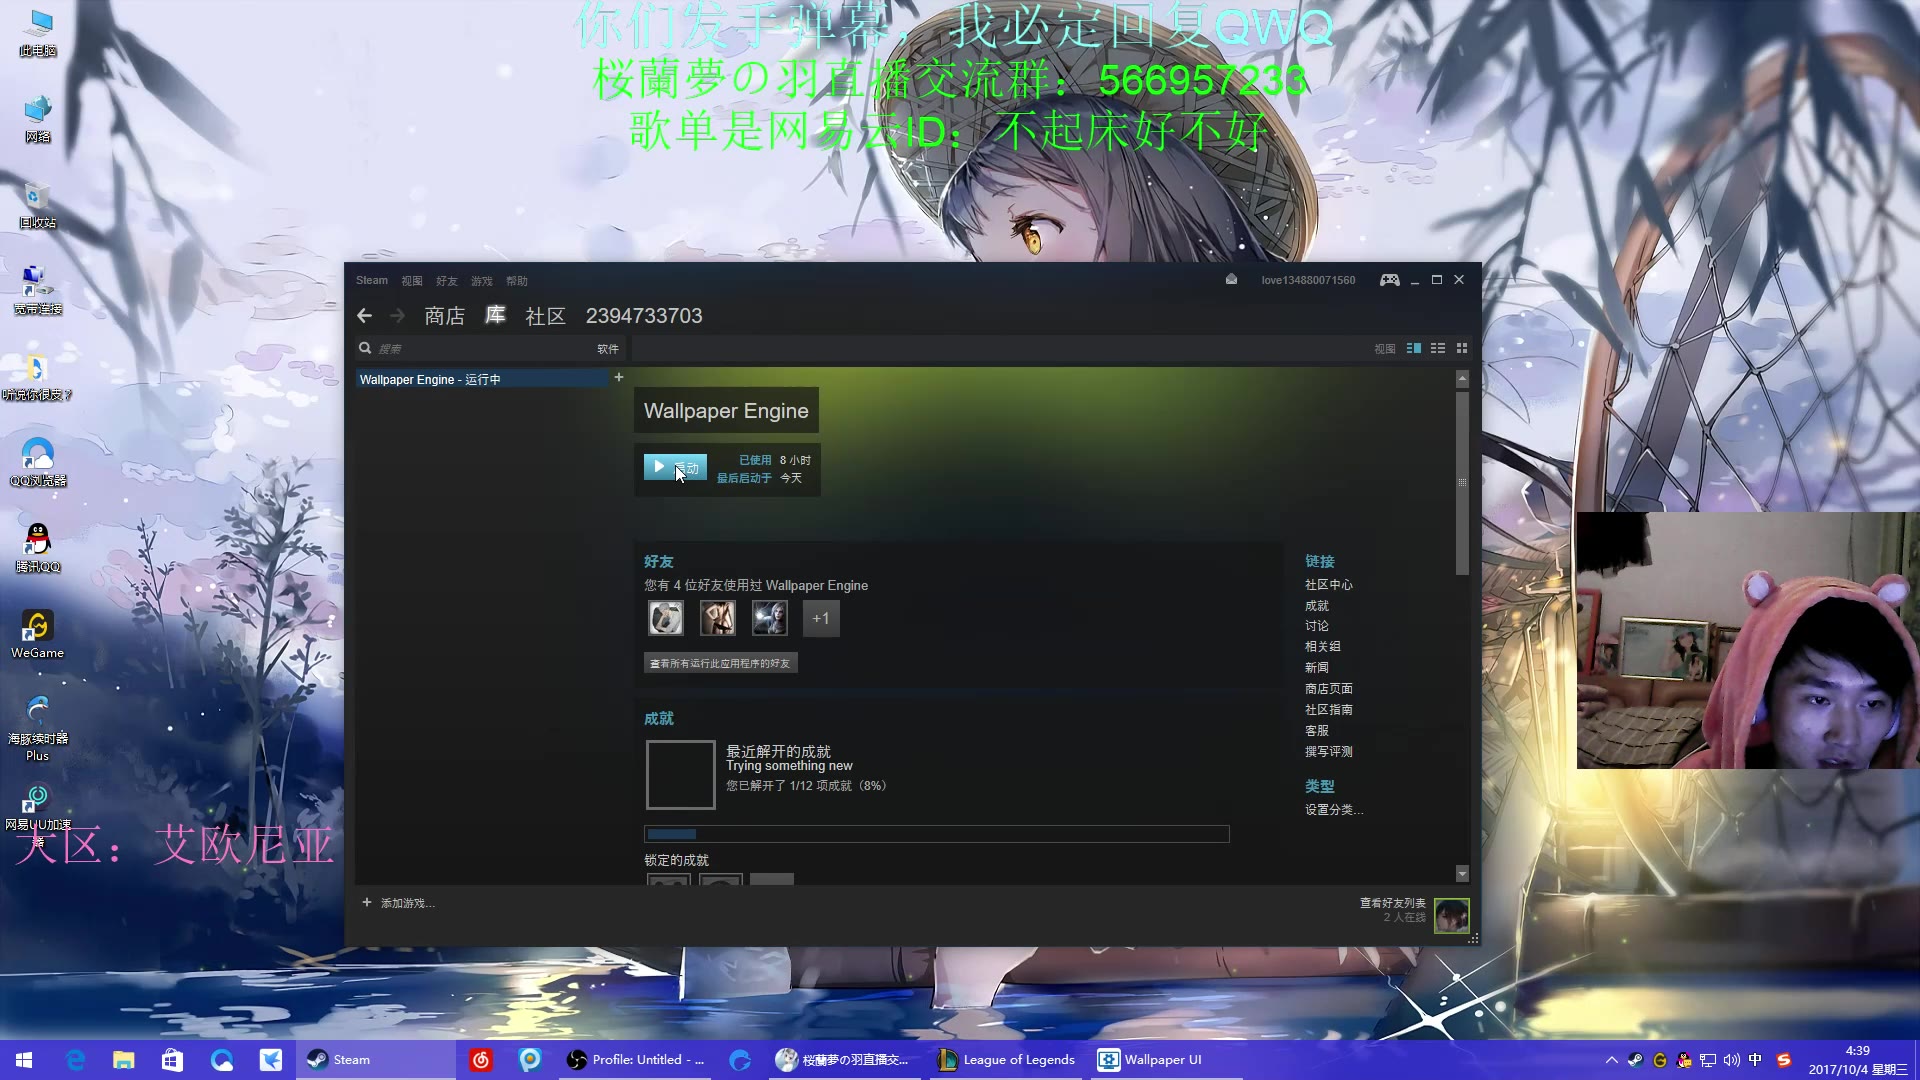Open 撰写评测 link

click(x=1329, y=752)
